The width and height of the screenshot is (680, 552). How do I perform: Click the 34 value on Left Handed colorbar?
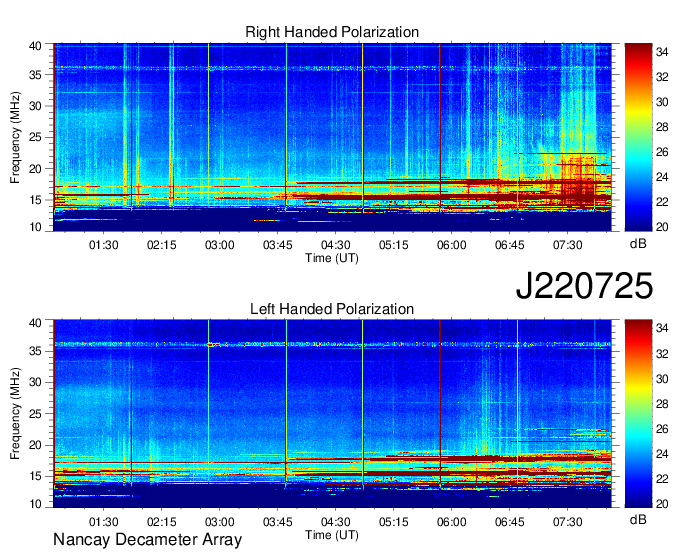pyautogui.click(x=662, y=329)
